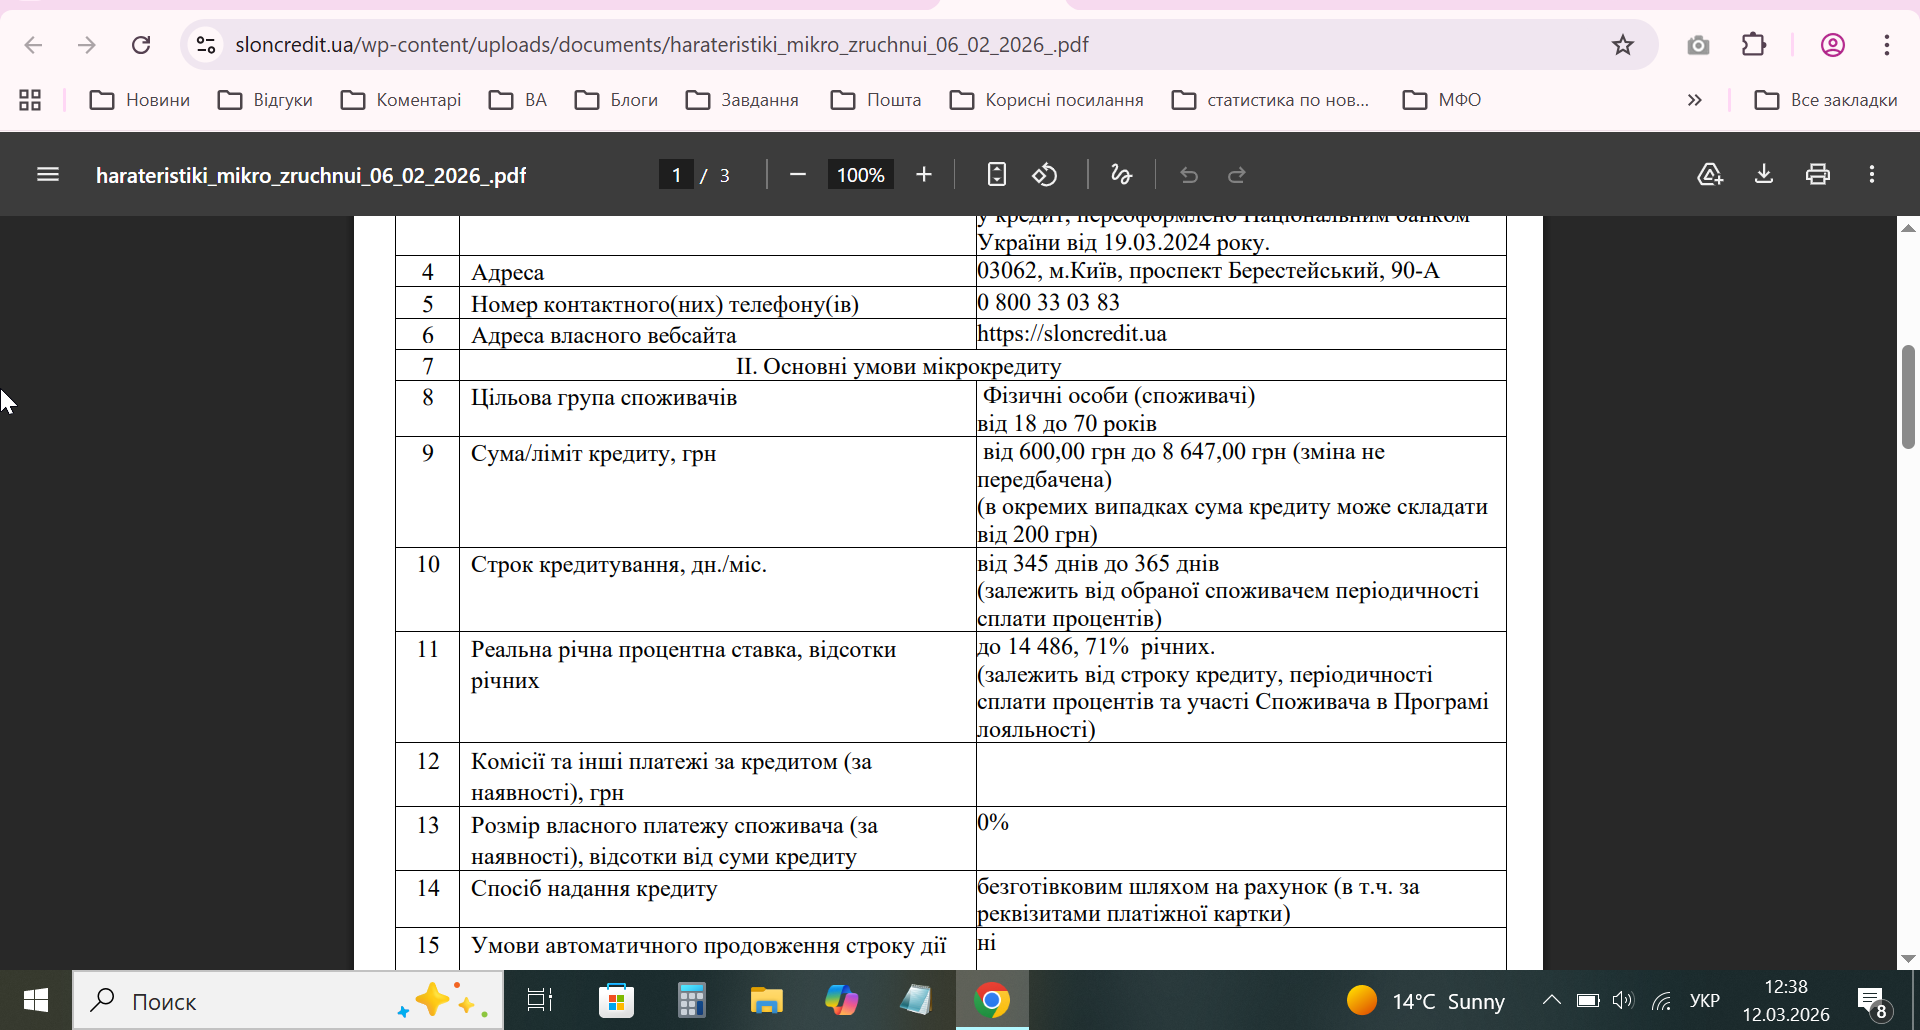Open the PDF sidebar menu icon

tap(48, 175)
